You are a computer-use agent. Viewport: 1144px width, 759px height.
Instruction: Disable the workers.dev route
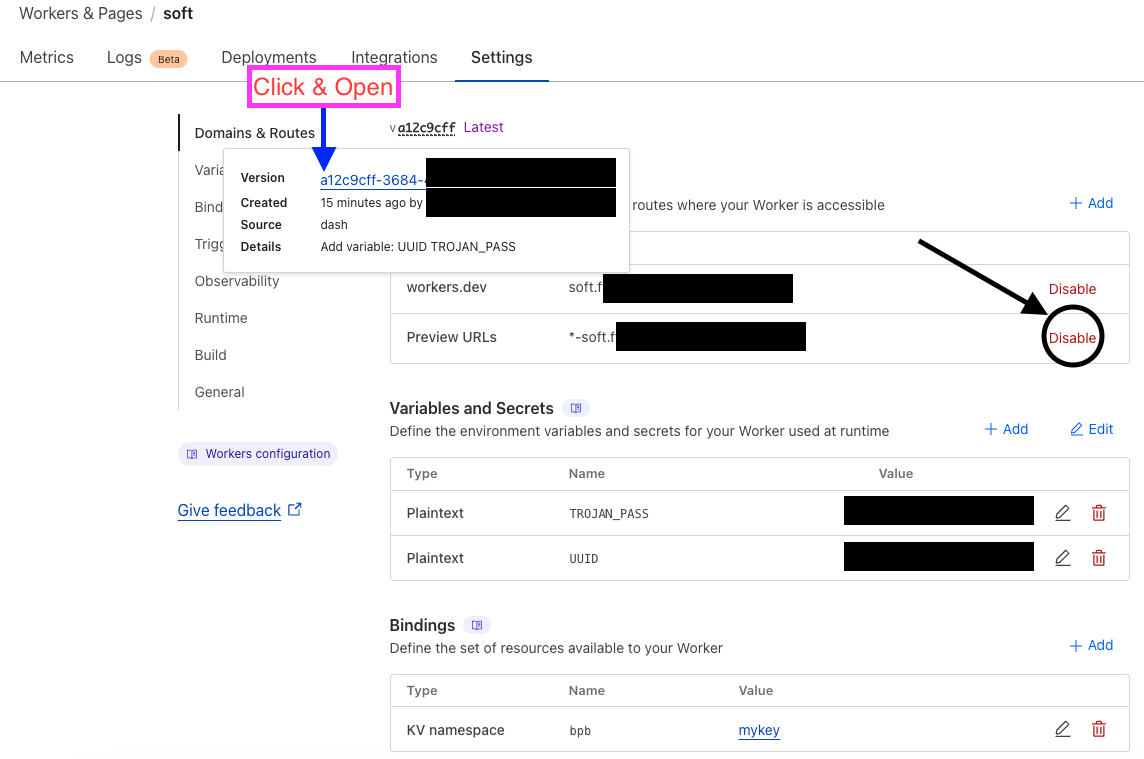[1072, 288]
